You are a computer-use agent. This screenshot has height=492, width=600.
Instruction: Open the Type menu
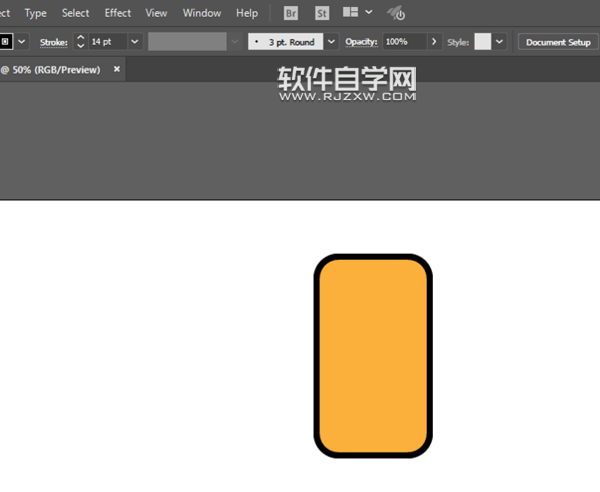pyautogui.click(x=35, y=13)
